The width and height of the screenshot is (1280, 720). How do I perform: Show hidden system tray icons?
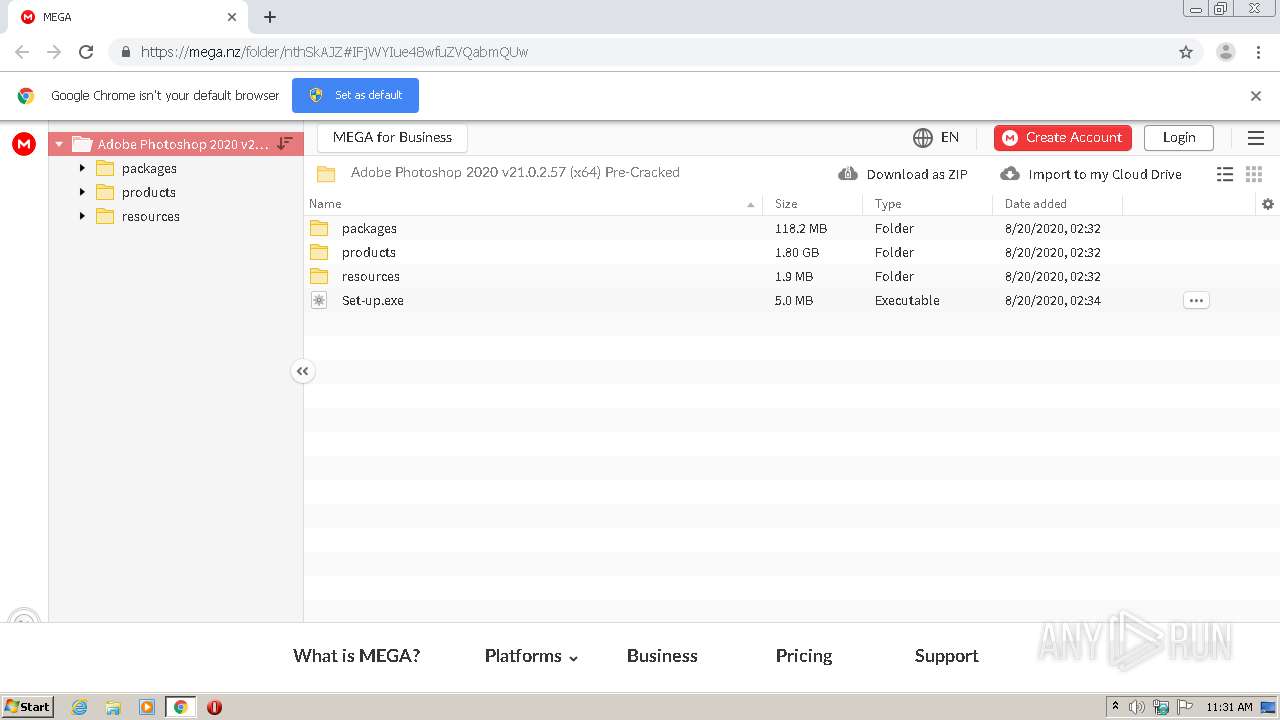(x=1115, y=707)
